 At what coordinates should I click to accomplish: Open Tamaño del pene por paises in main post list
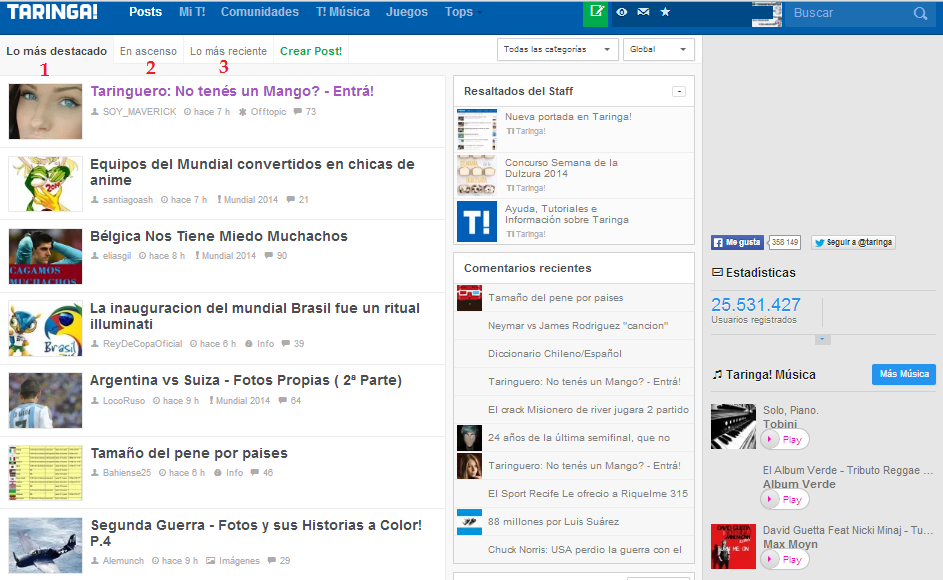pos(189,453)
